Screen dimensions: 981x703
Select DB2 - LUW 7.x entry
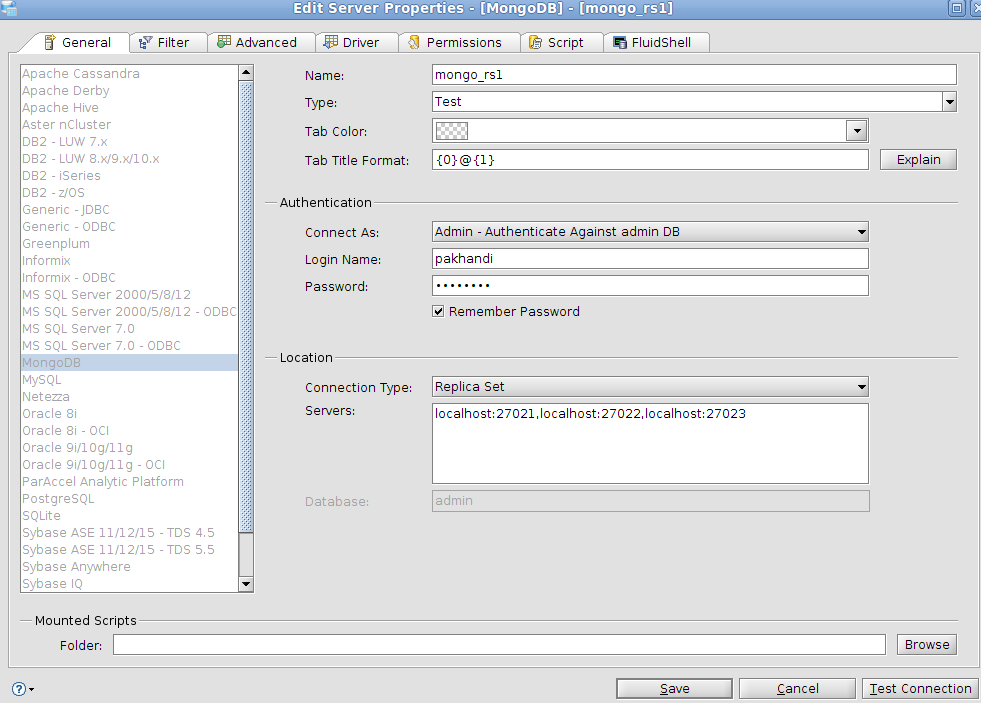coord(130,142)
